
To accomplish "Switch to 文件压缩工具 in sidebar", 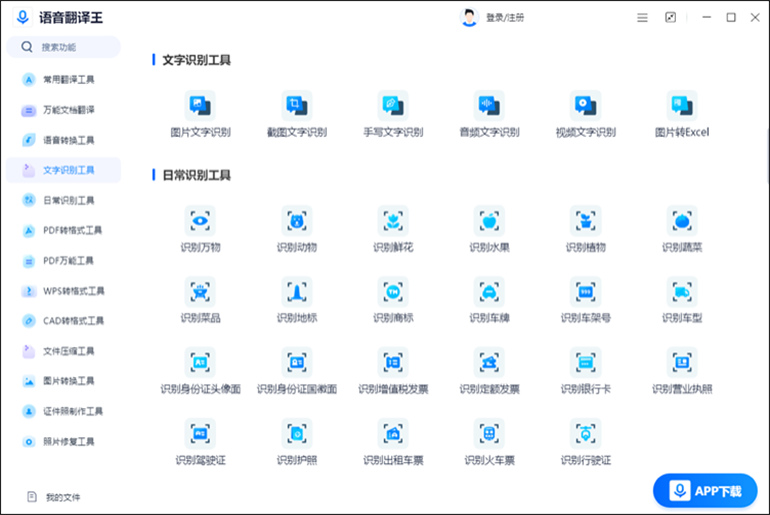I will 63,351.
